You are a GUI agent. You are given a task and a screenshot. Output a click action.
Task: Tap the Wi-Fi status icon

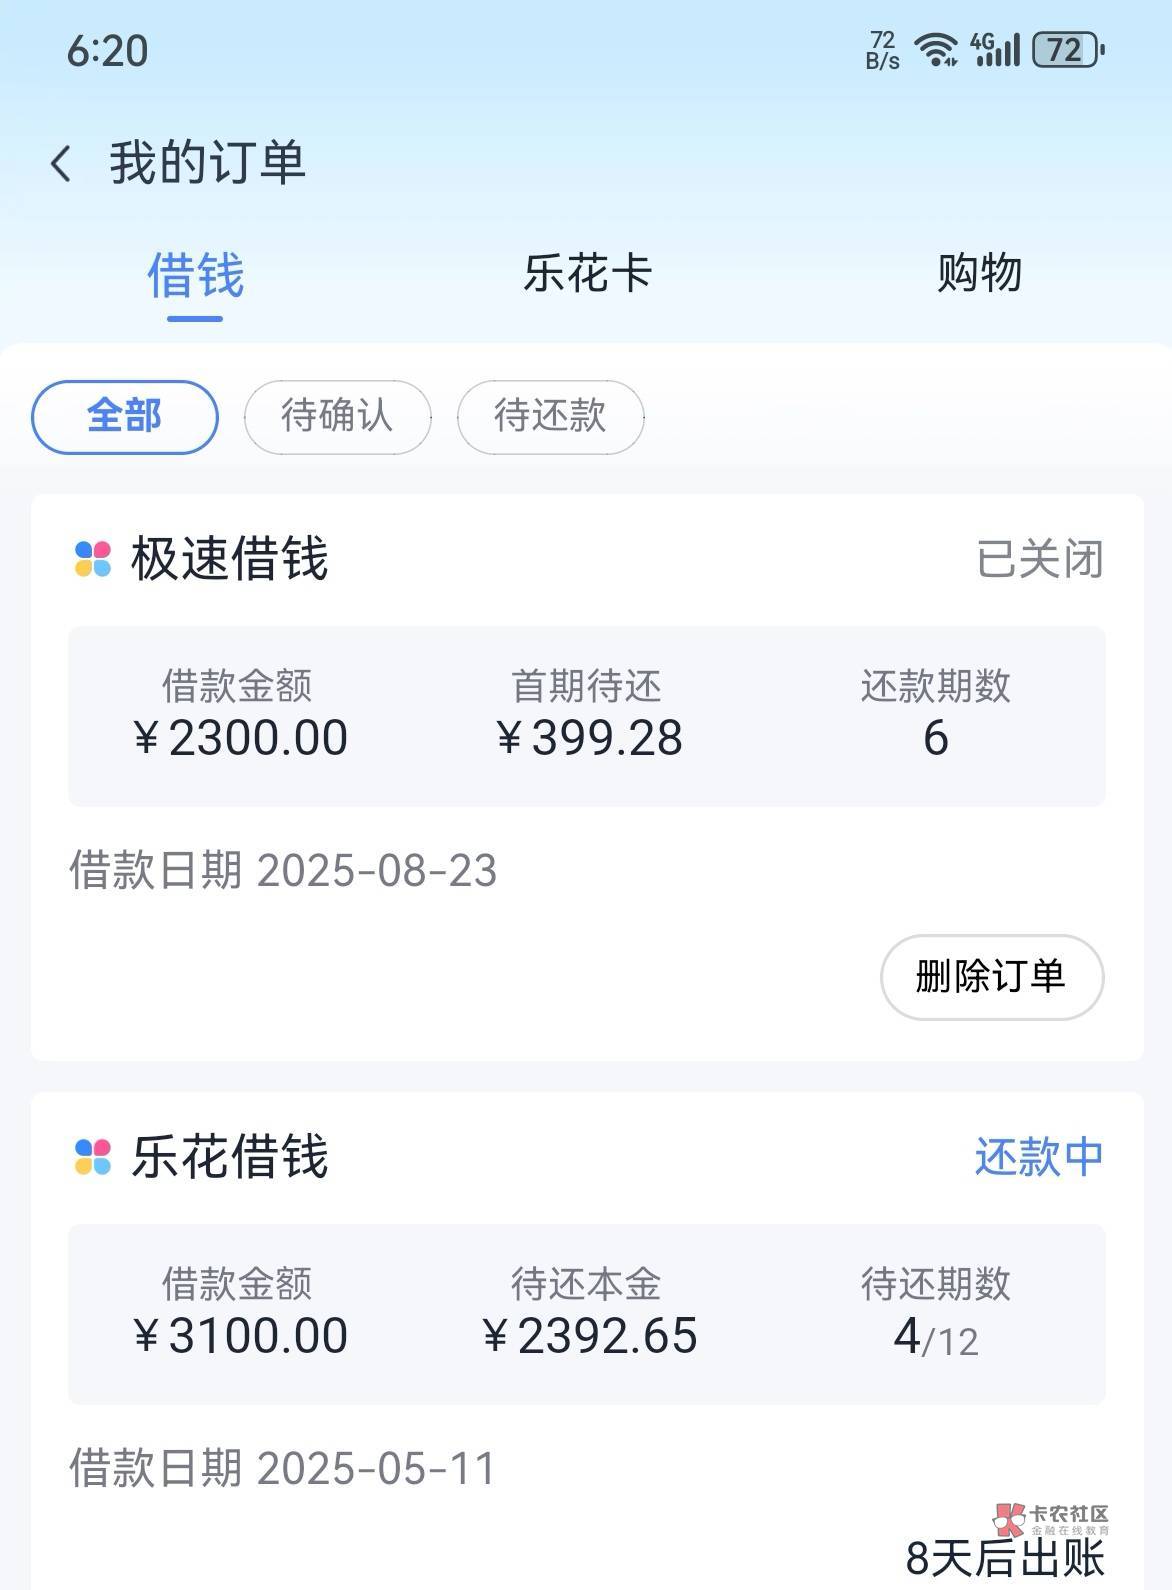[936, 49]
